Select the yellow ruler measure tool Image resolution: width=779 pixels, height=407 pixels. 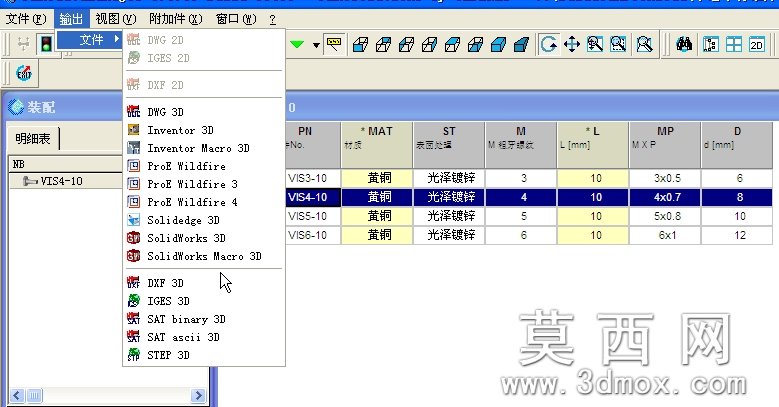334,44
